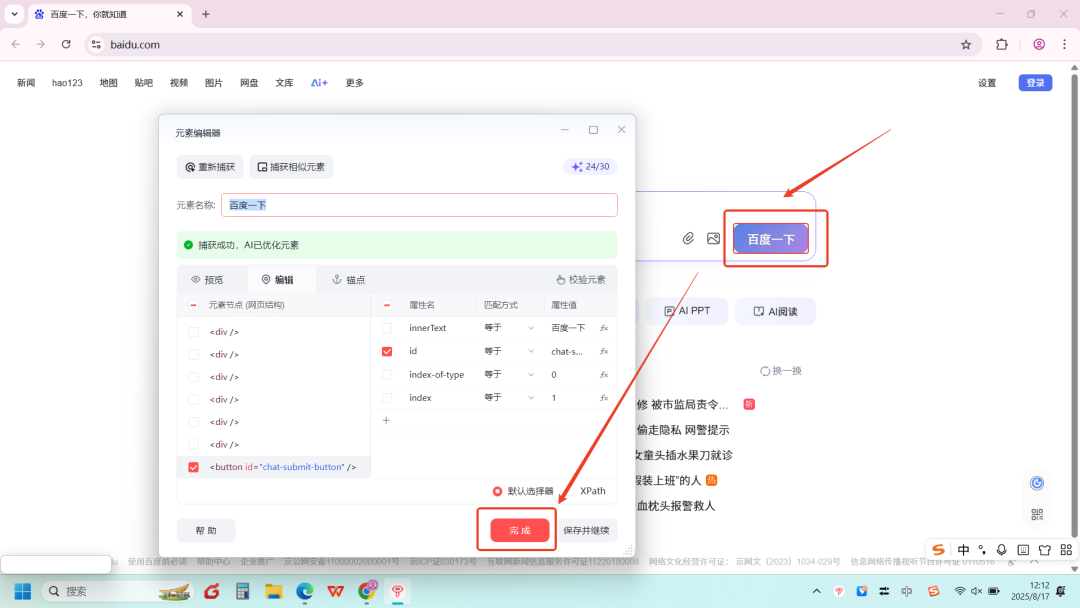Image resolution: width=1080 pixels, height=608 pixels.
Task: Open a new Chrome tab with the plus
Action: click(x=206, y=14)
